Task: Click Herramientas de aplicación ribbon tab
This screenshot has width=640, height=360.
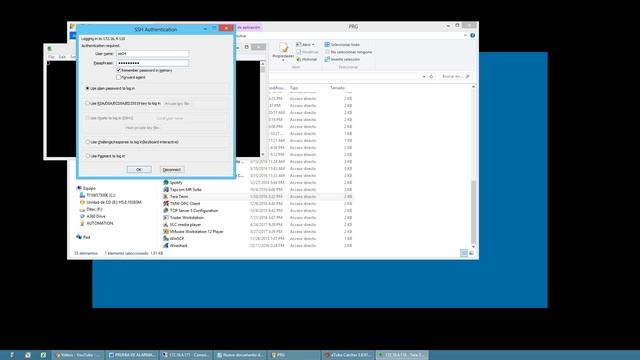Action: [248, 27]
